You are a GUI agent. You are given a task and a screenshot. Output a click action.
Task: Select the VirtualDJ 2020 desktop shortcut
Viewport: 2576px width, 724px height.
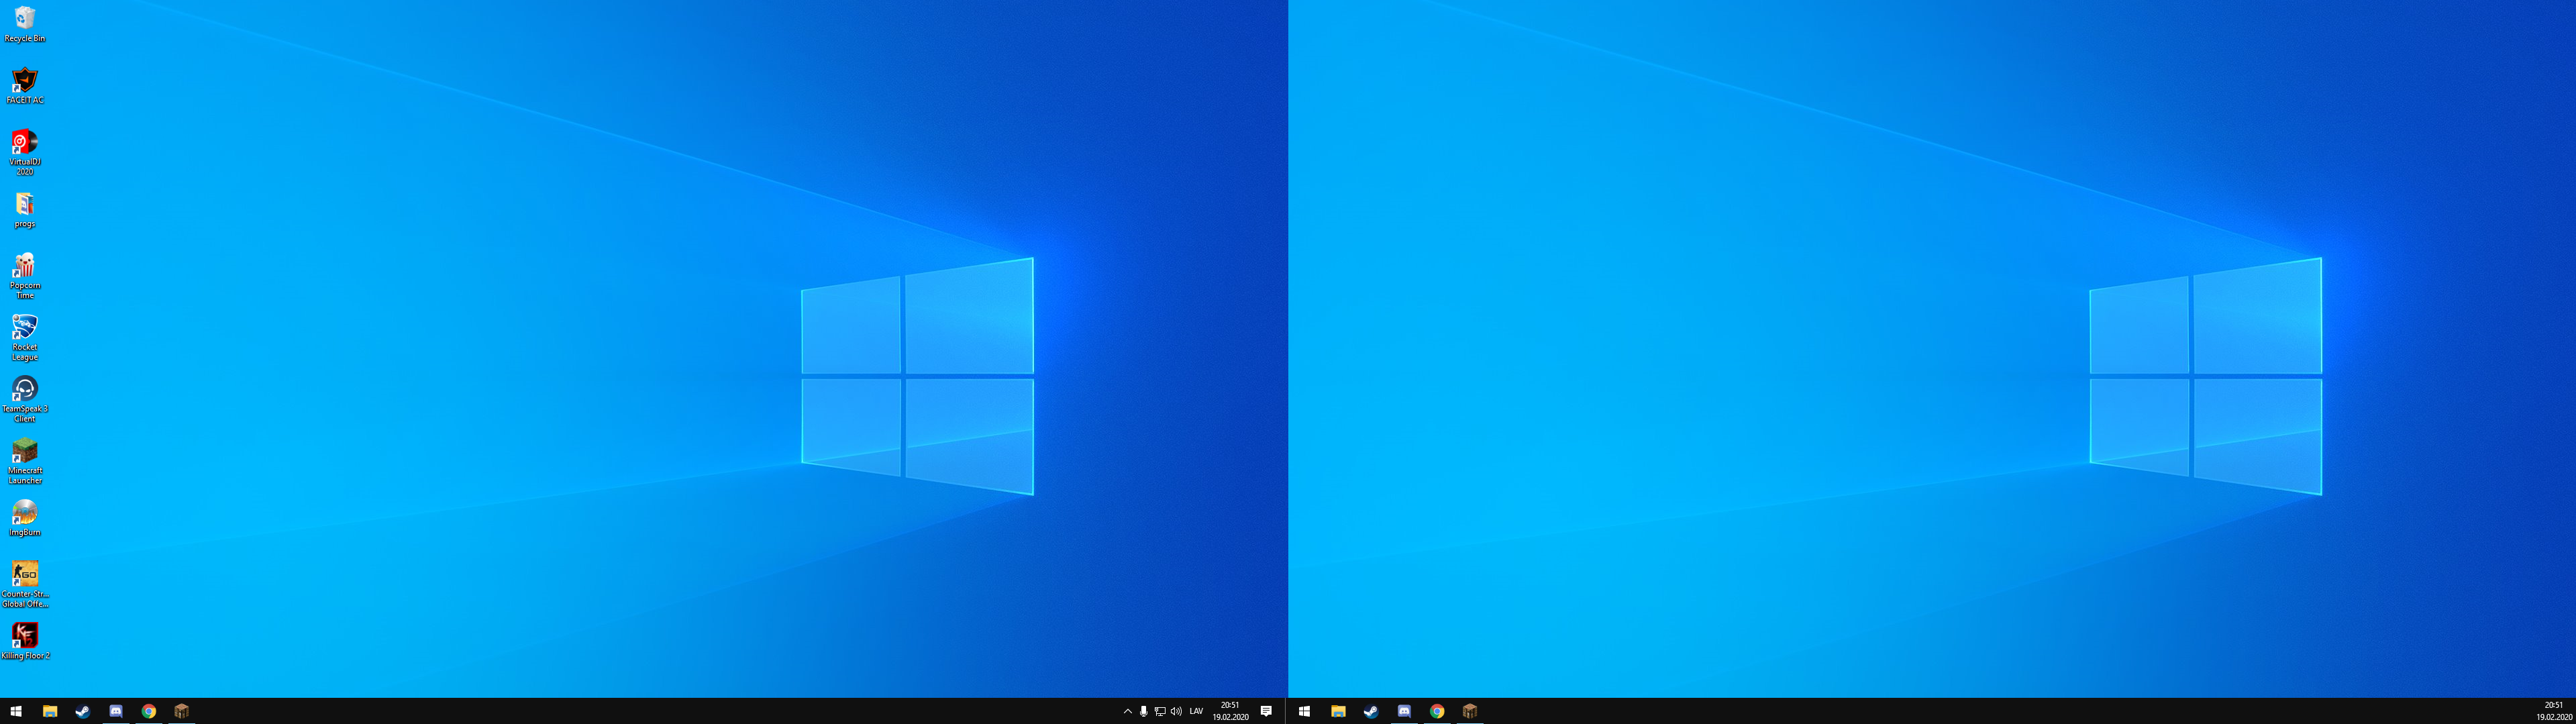[25, 152]
